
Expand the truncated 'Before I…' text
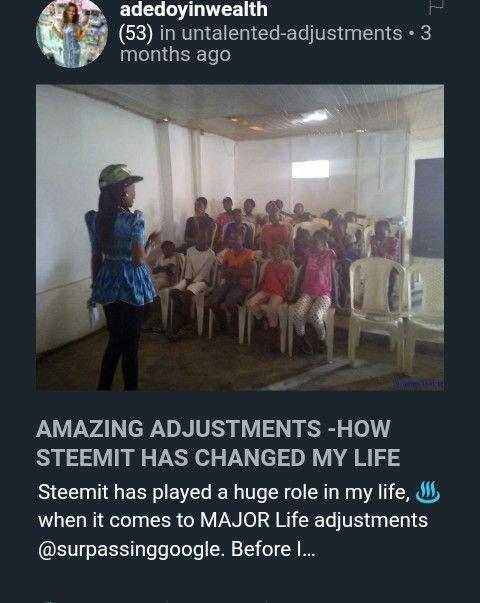point(273,549)
